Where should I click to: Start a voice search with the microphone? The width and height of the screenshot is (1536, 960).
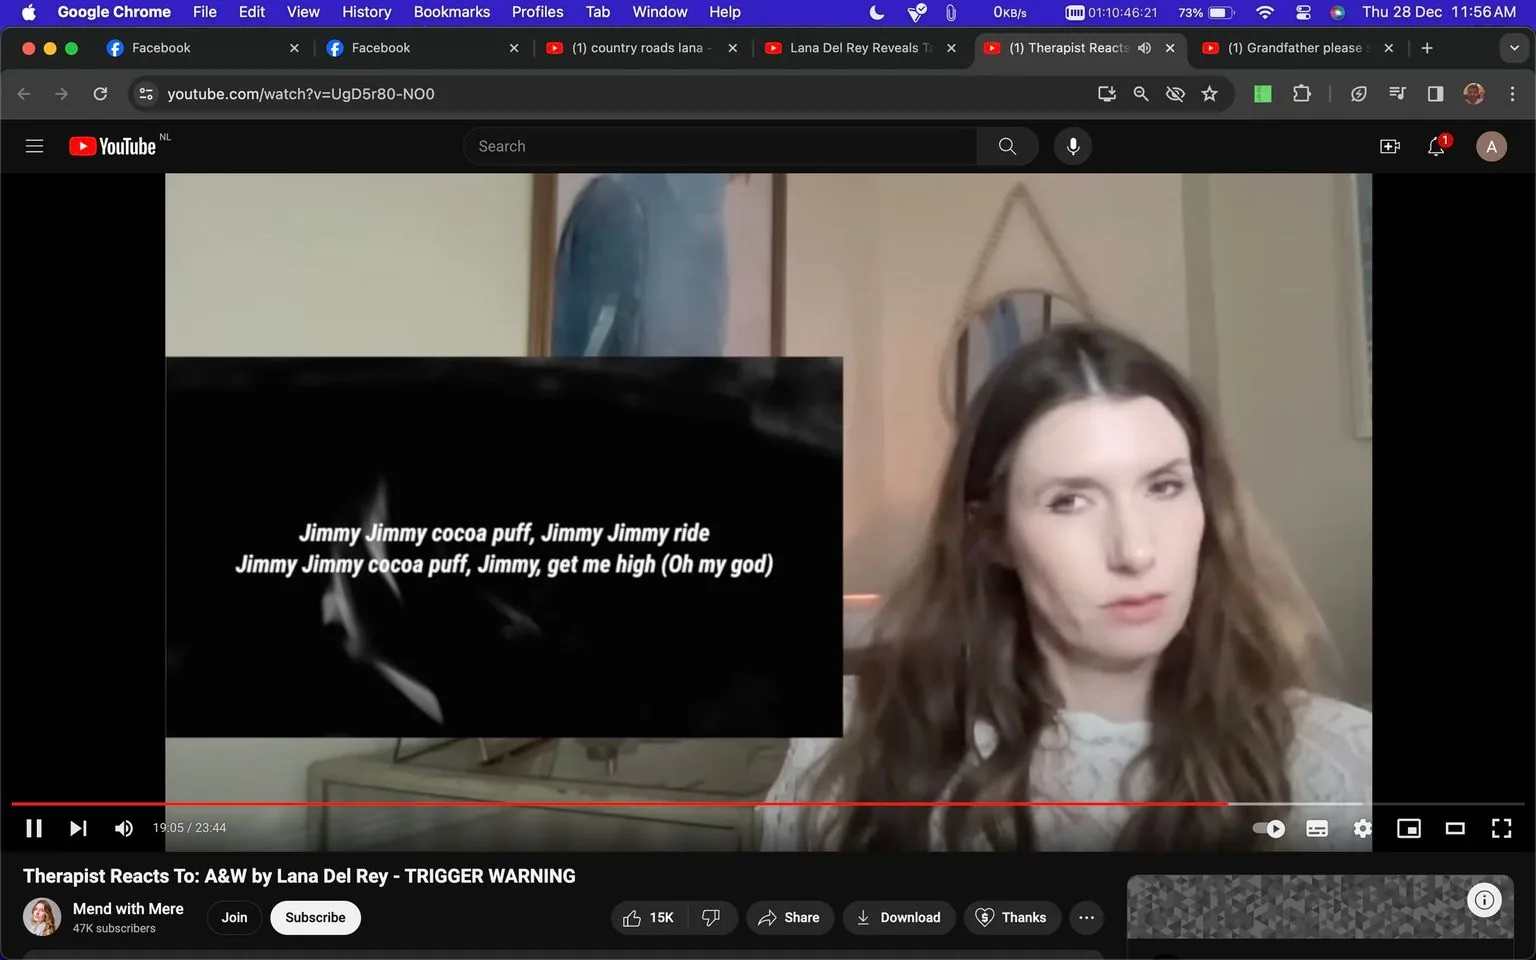coord(1072,146)
